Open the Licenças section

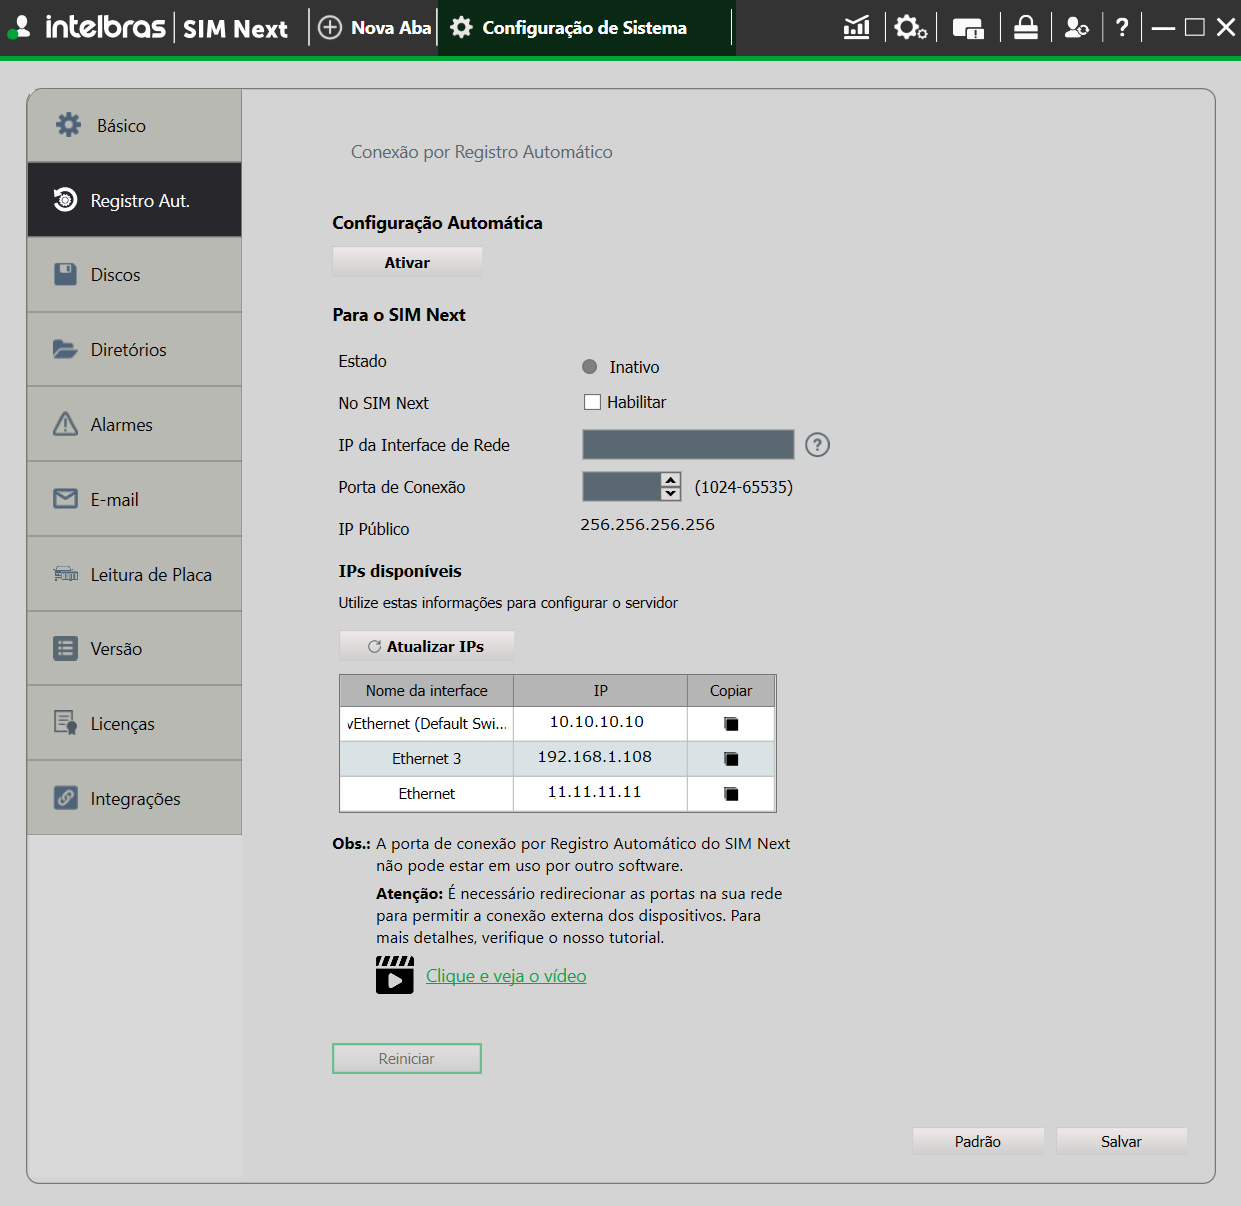[x=134, y=723]
